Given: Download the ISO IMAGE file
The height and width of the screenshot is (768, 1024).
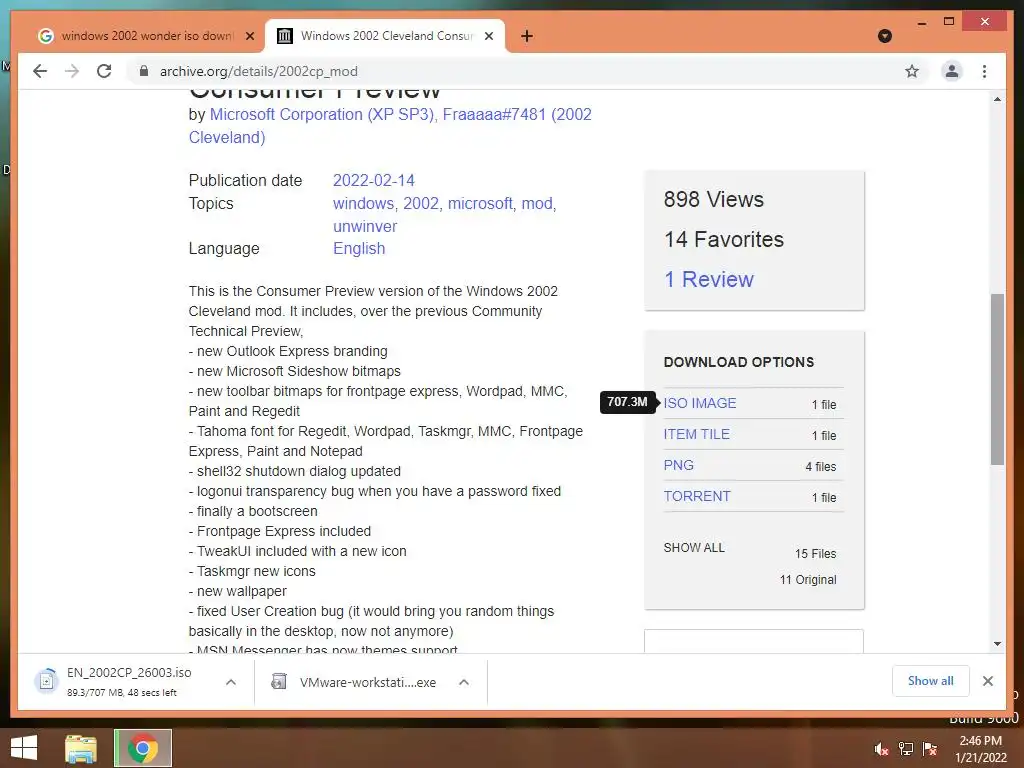Looking at the screenshot, I should pos(700,404).
